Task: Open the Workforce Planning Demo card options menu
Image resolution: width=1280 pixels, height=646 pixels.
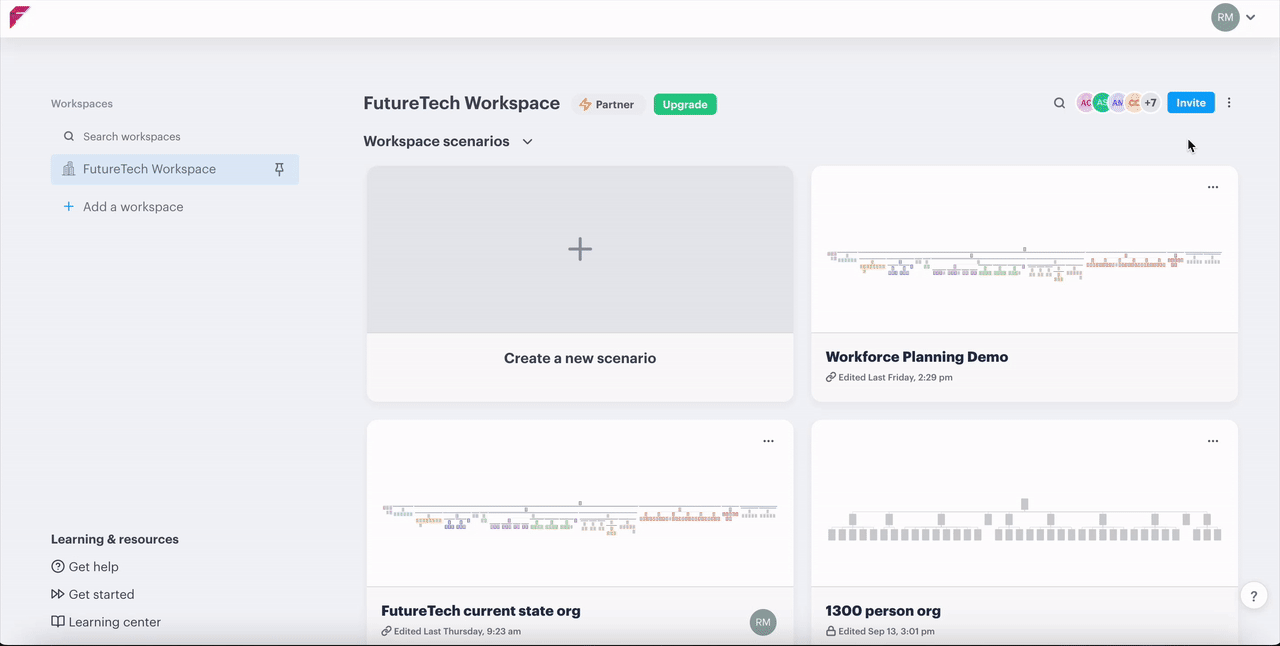Action: [x=1212, y=187]
